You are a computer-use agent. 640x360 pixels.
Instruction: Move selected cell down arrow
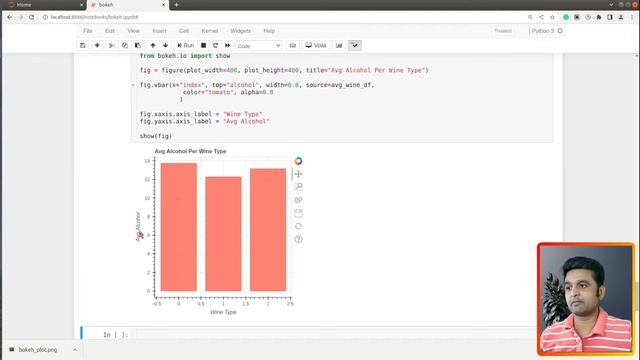(x=165, y=45)
